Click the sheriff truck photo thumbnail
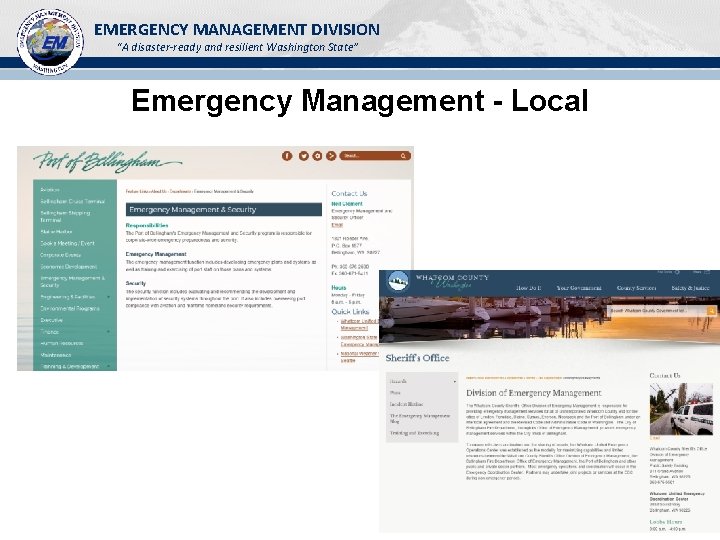This screenshot has width=720, height=540. 681,409
